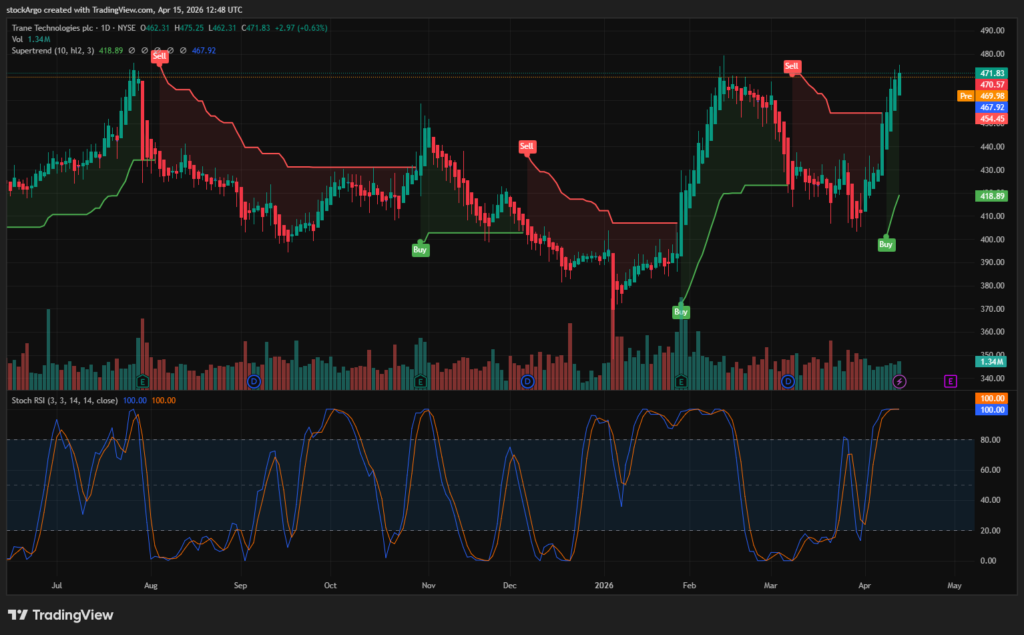Open the upcoming purple earnings E marker
Screen dimensions: 1024x635
pyautogui.click(x=950, y=381)
